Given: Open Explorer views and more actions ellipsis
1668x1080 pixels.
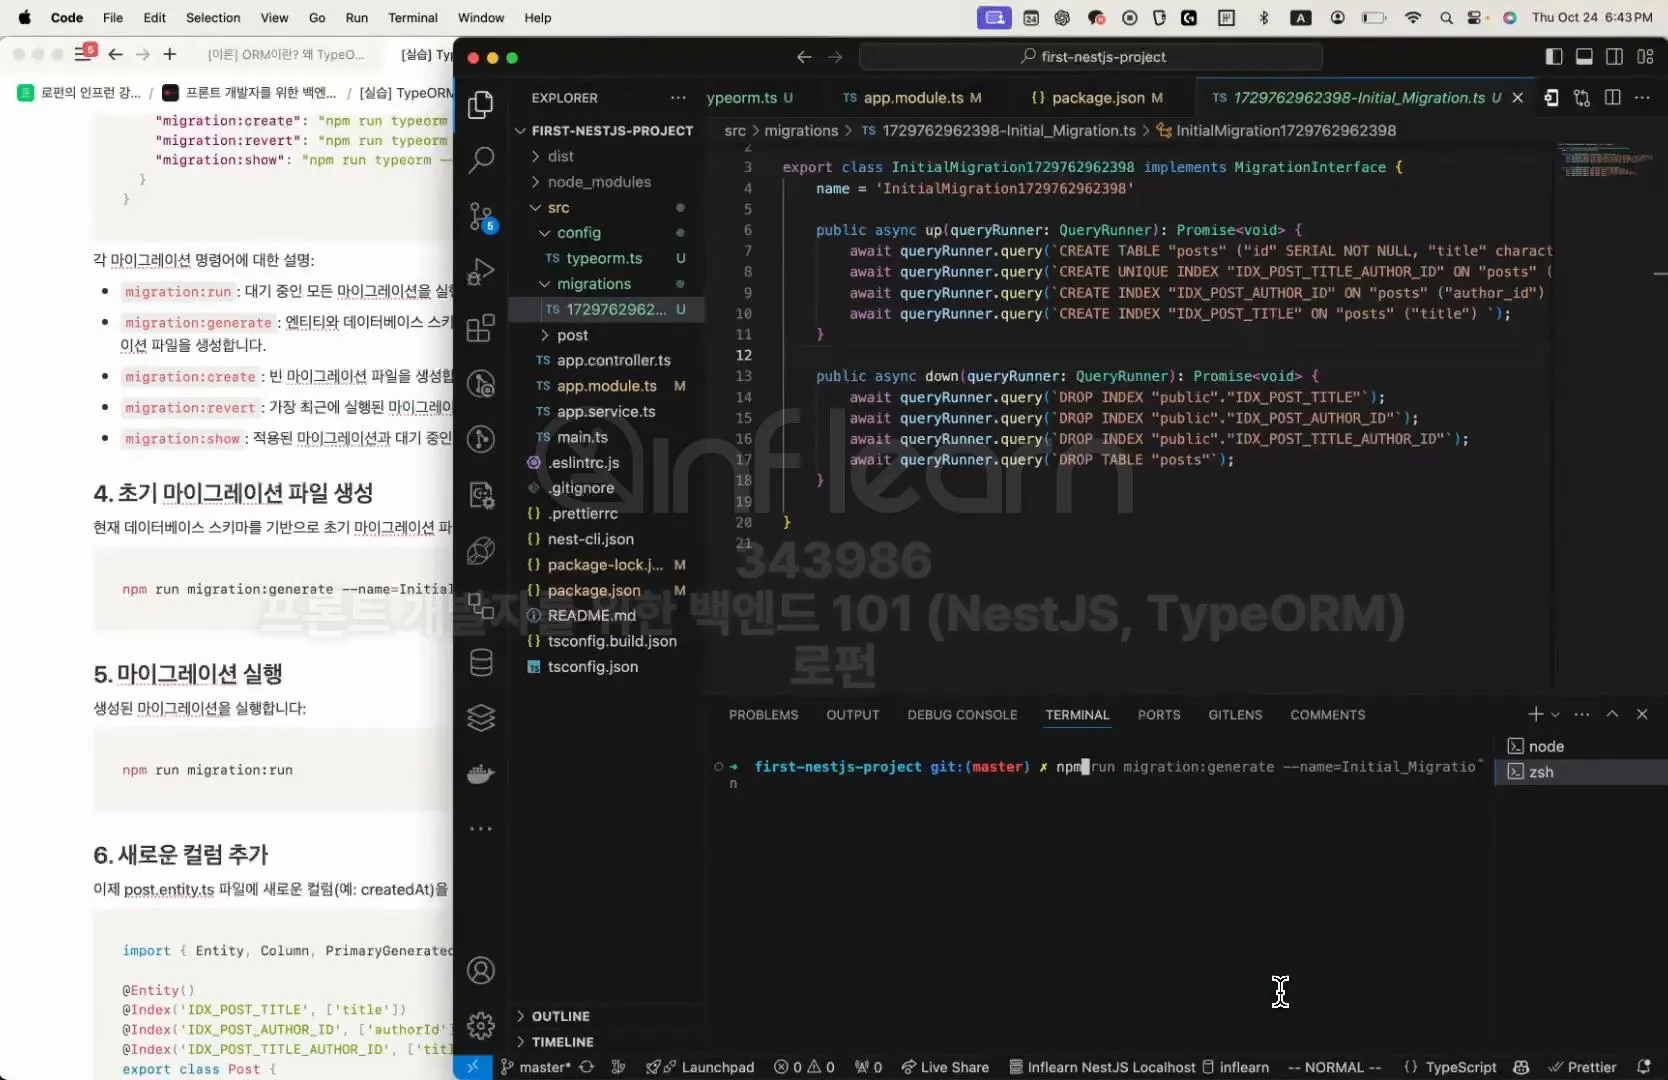Looking at the screenshot, I should click(678, 98).
